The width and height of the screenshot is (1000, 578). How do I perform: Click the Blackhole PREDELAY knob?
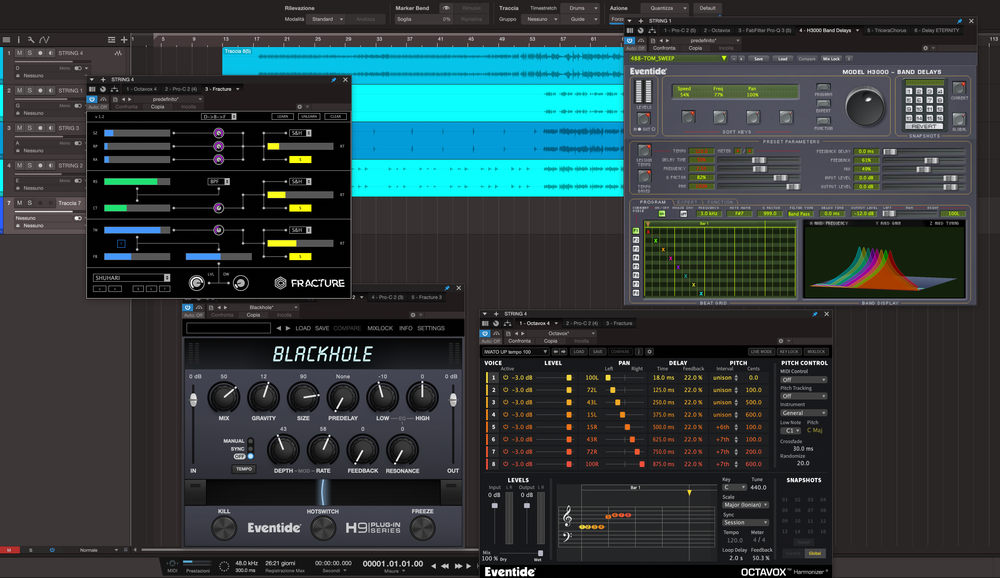[x=342, y=397]
